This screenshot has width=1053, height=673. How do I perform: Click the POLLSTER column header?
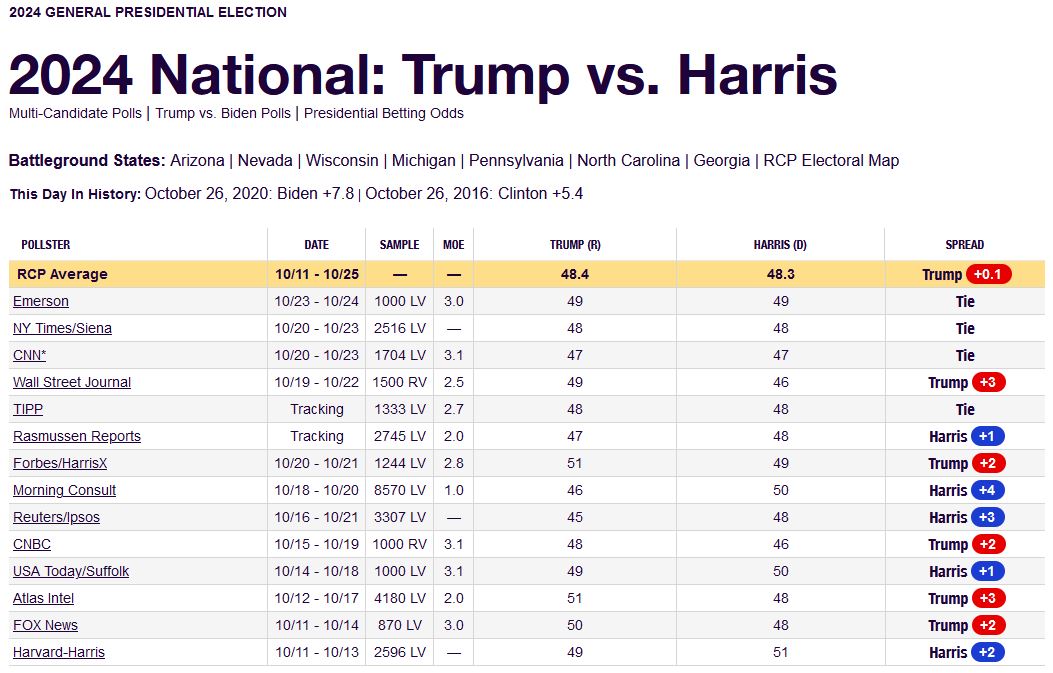pos(46,244)
